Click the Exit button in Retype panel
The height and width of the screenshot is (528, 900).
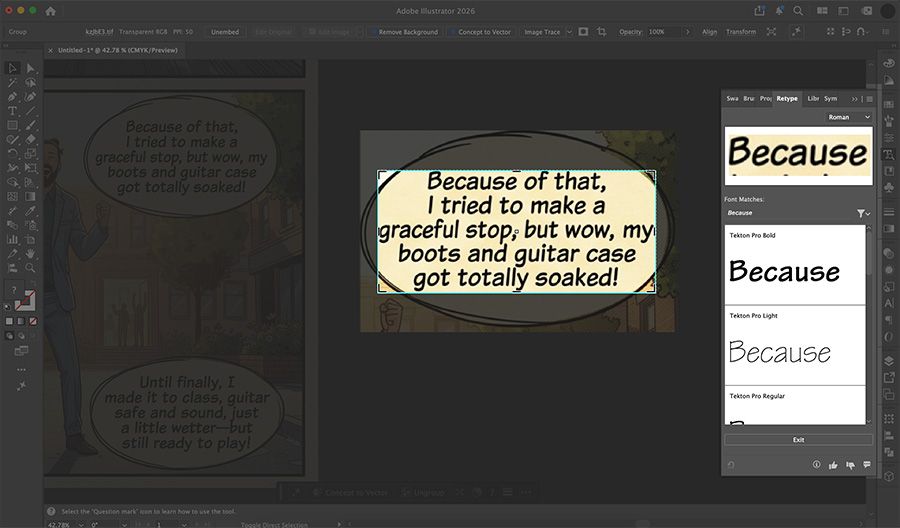(798, 440)
